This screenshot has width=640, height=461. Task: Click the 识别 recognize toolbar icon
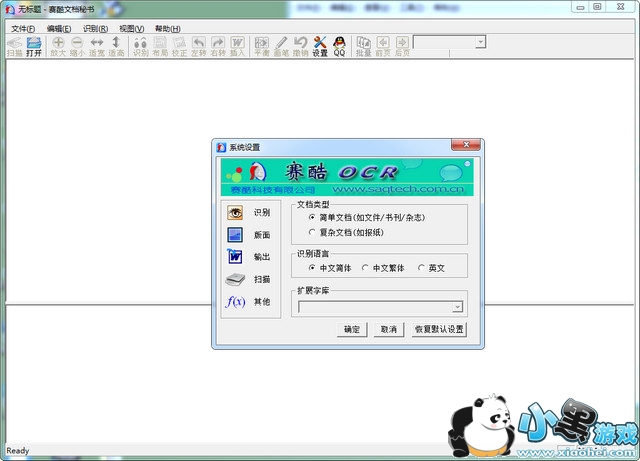tap(140, 46)
